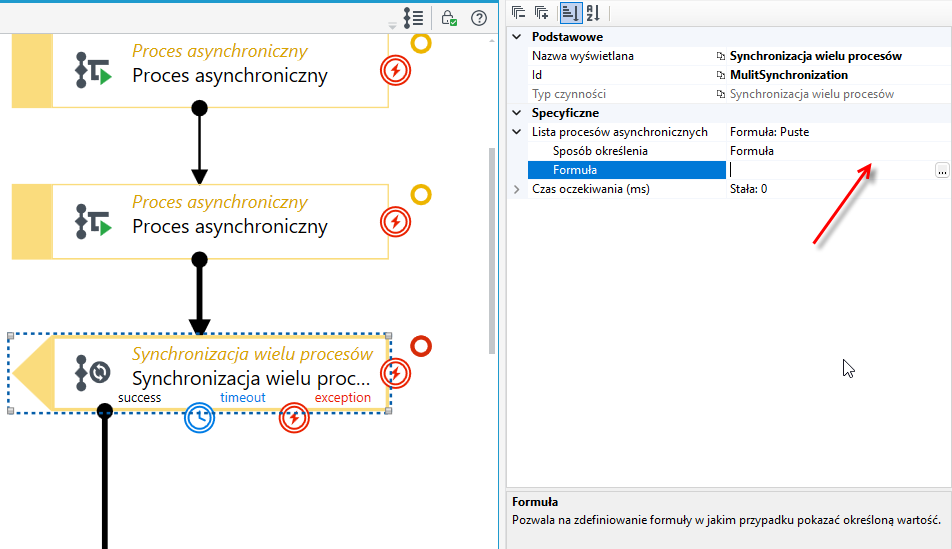Click the side exception lightning on Synchronizacja node

point(395,373)
